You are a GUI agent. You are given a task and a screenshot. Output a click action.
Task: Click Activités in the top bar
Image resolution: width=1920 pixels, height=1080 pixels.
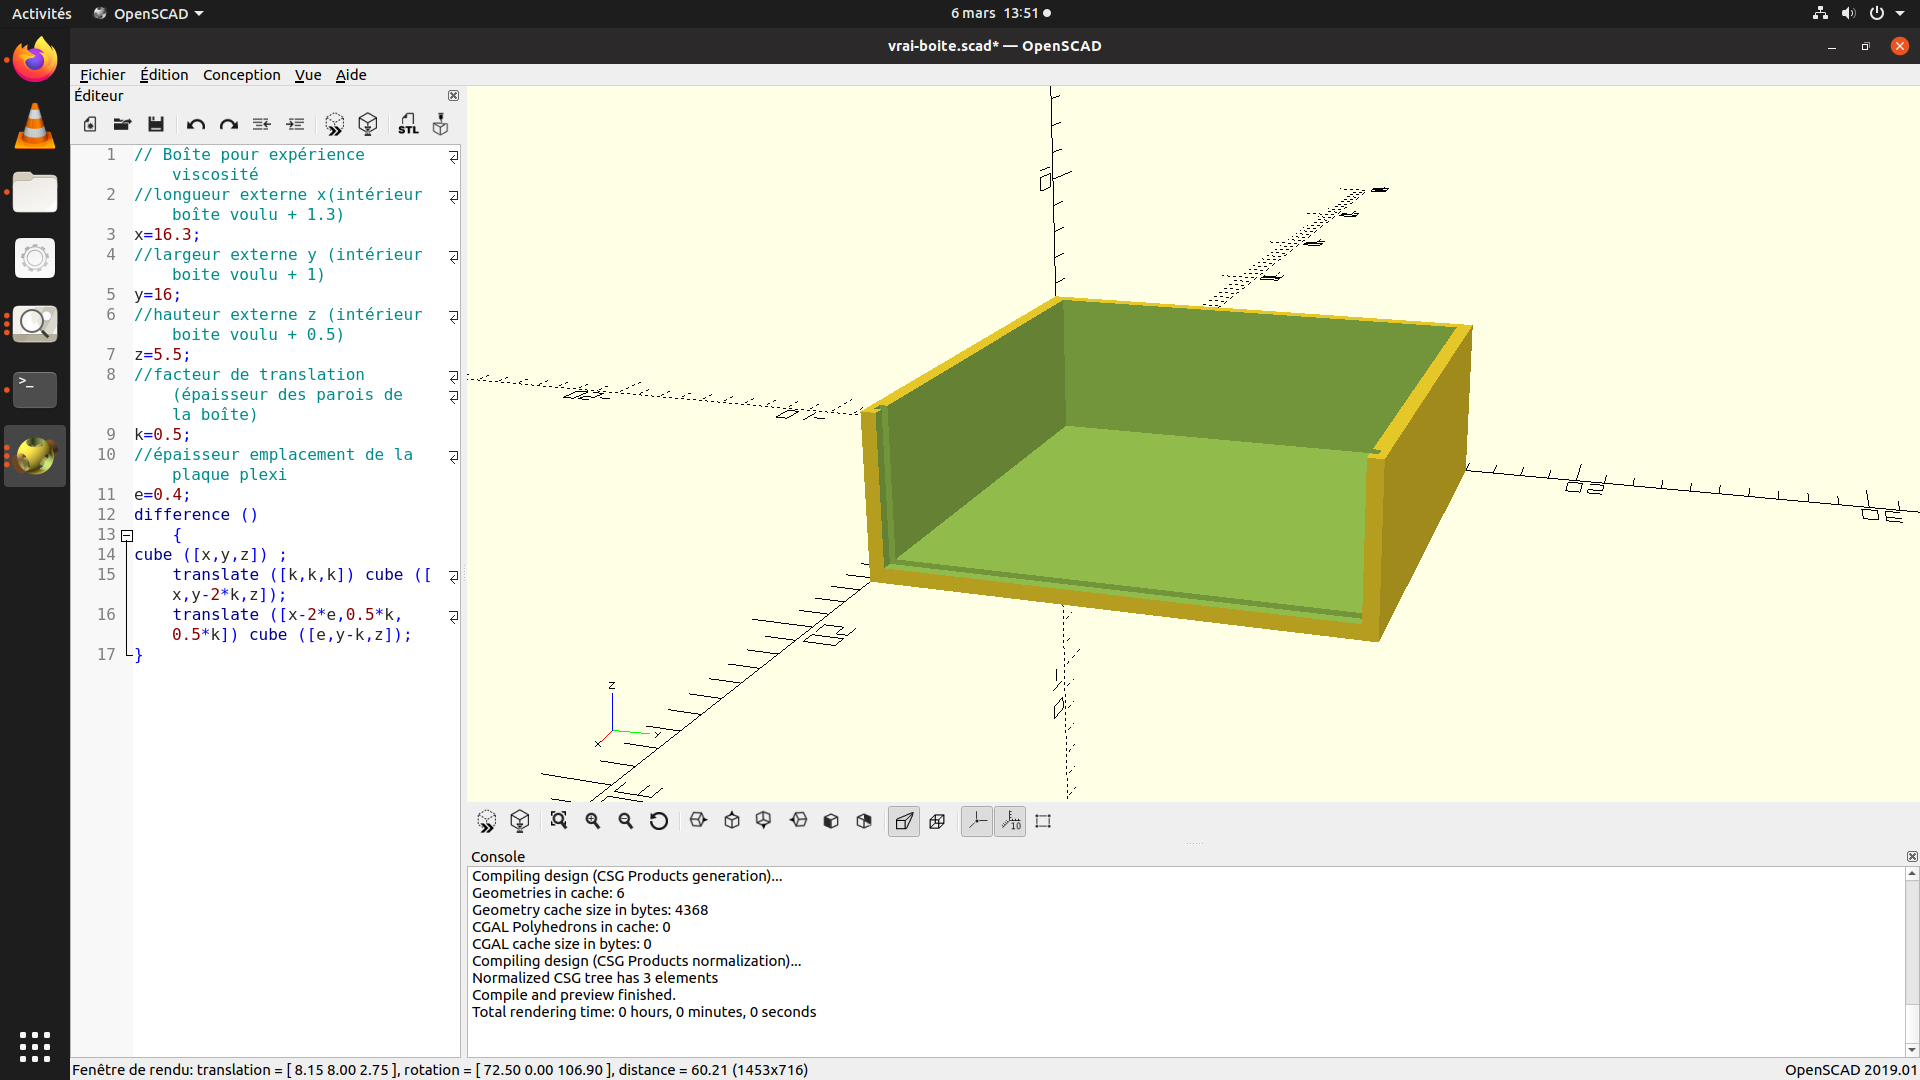42,13
